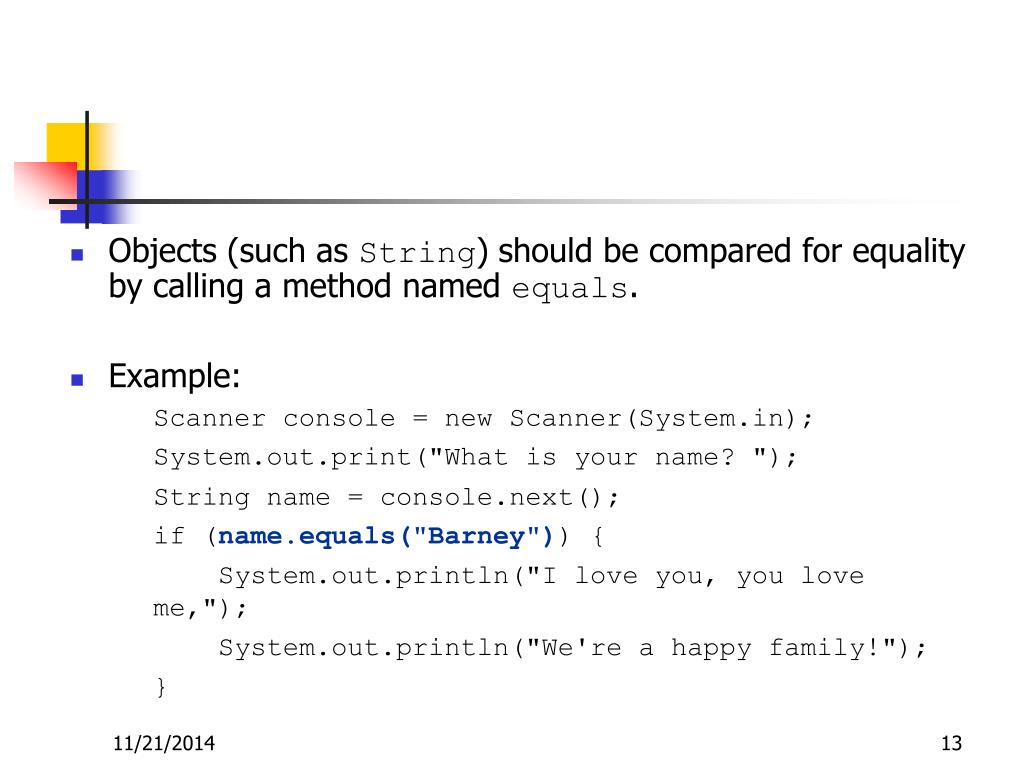Viewport: 1024px width, 768px height.
Task: Click the slide number 13
Action: point(952,743)
